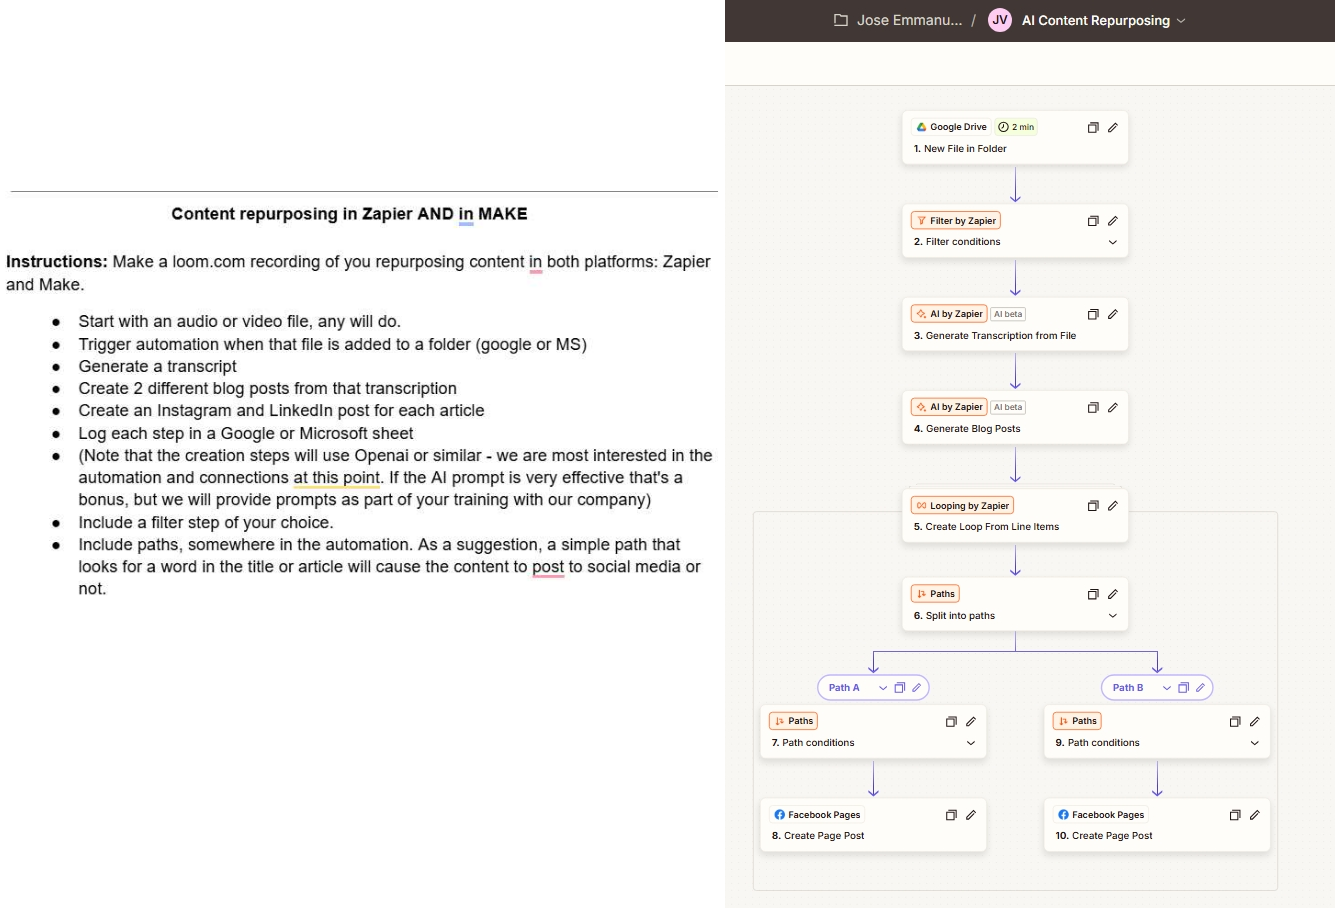
Task: Click bullet 'Generate a transcript' in document
Action: tap(158, 366)
